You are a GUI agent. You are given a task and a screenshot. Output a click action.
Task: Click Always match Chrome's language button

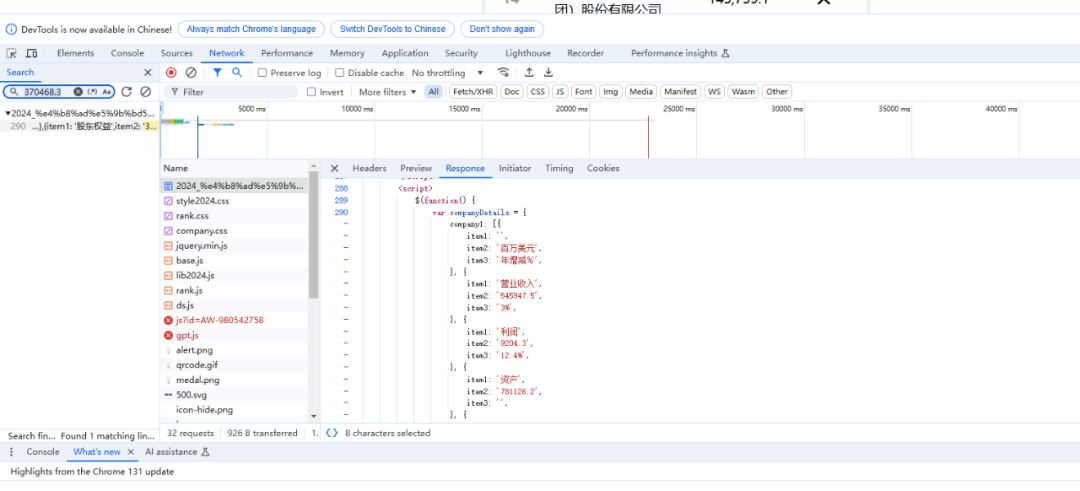tap(251, 30)
